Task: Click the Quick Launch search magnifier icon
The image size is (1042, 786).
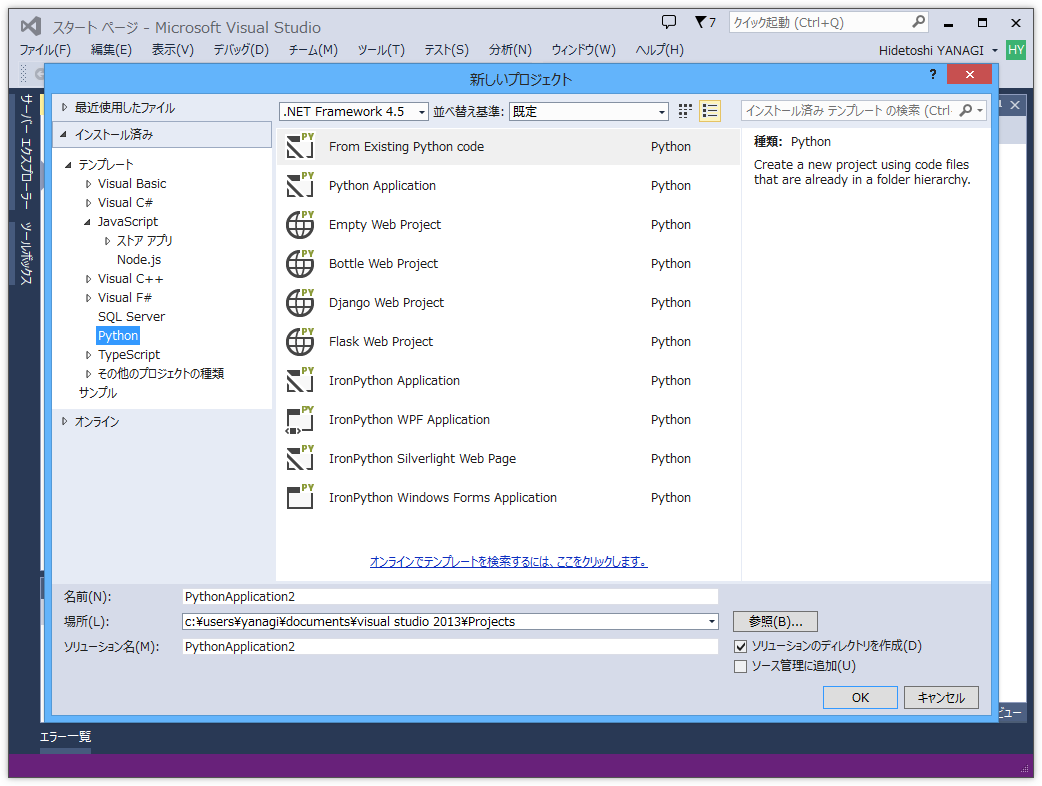Action: pos(918,22)
